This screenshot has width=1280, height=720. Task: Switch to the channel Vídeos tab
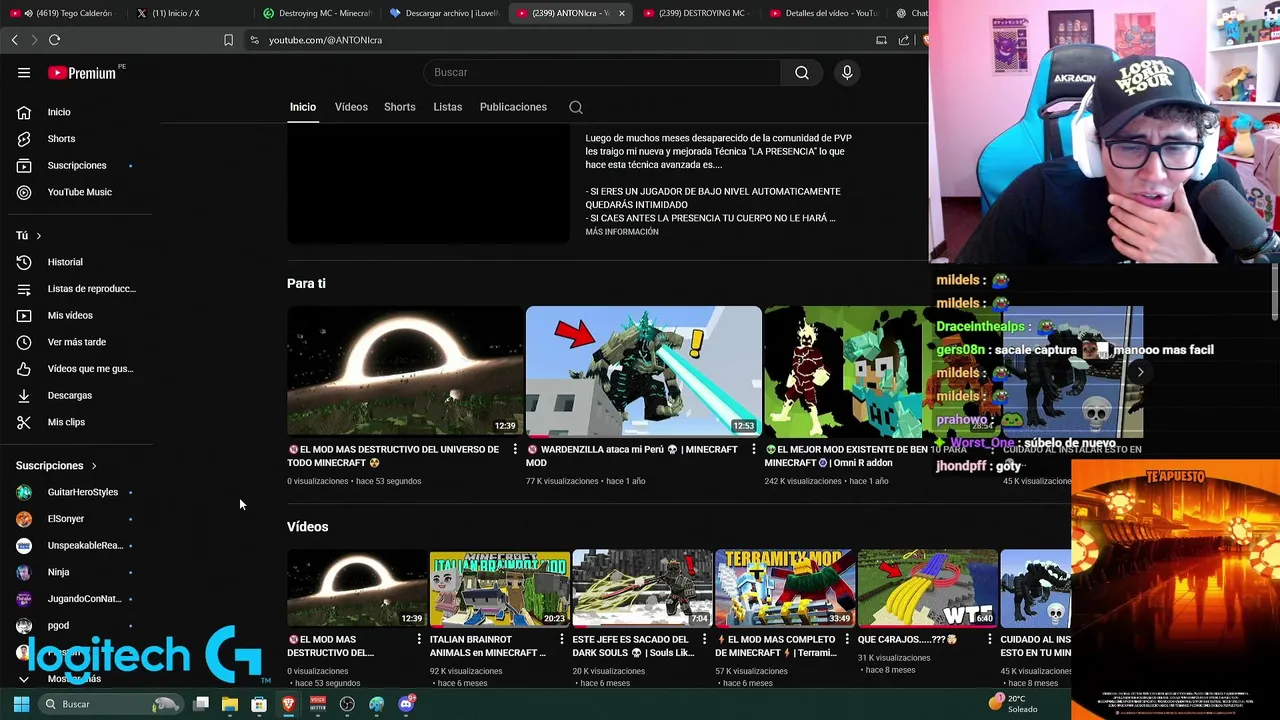coord(351,107)
